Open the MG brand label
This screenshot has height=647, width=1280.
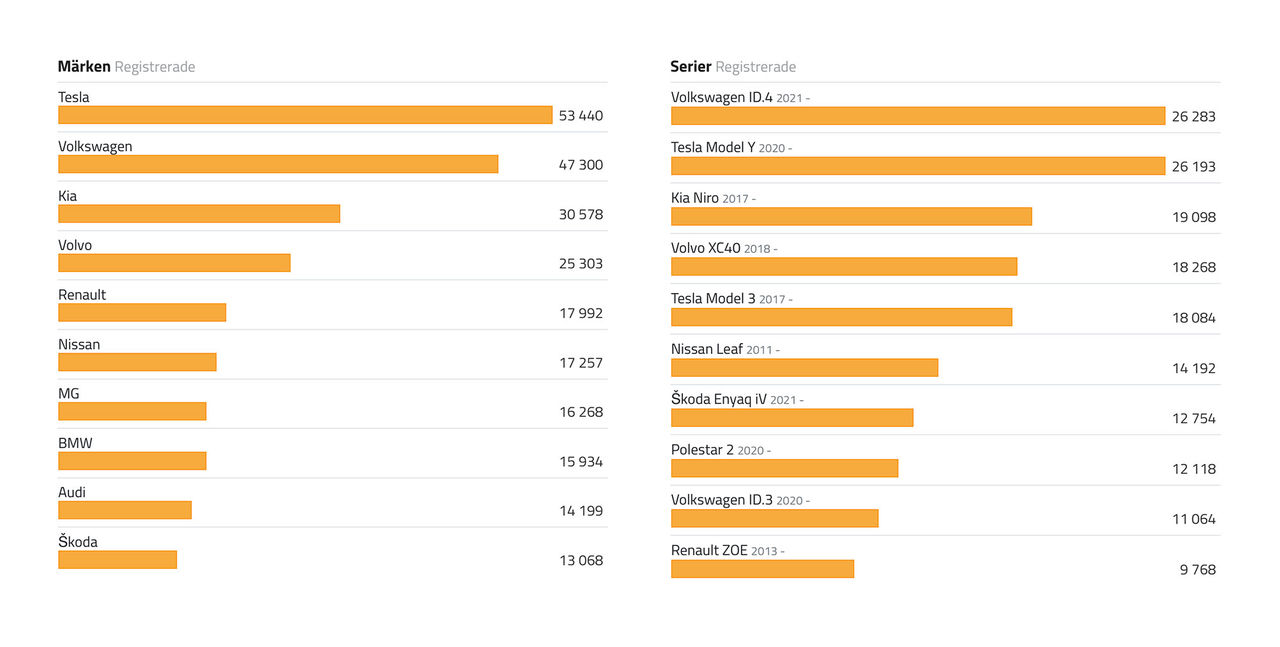coord(69,394)
